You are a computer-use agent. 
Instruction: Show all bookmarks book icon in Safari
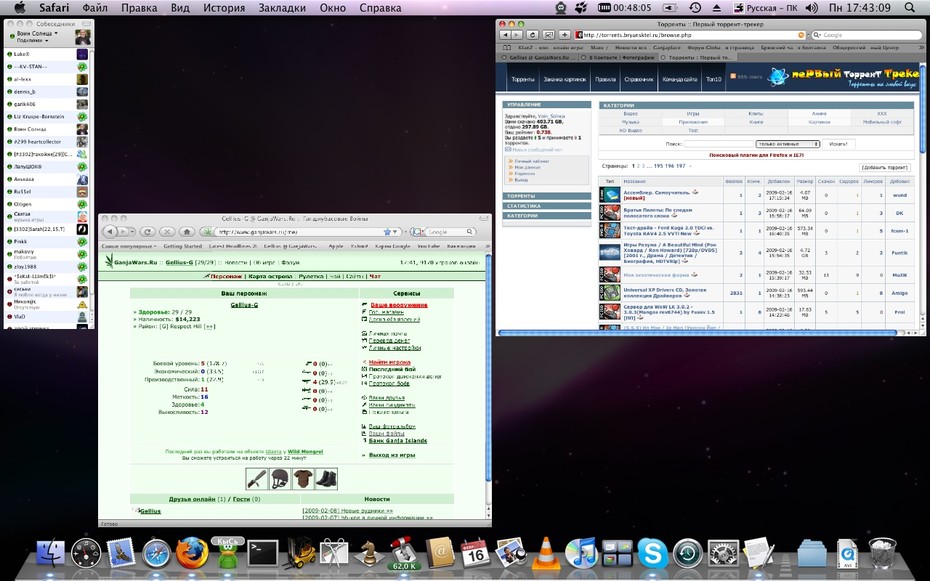pyautogui.click(x=507, y=47)
